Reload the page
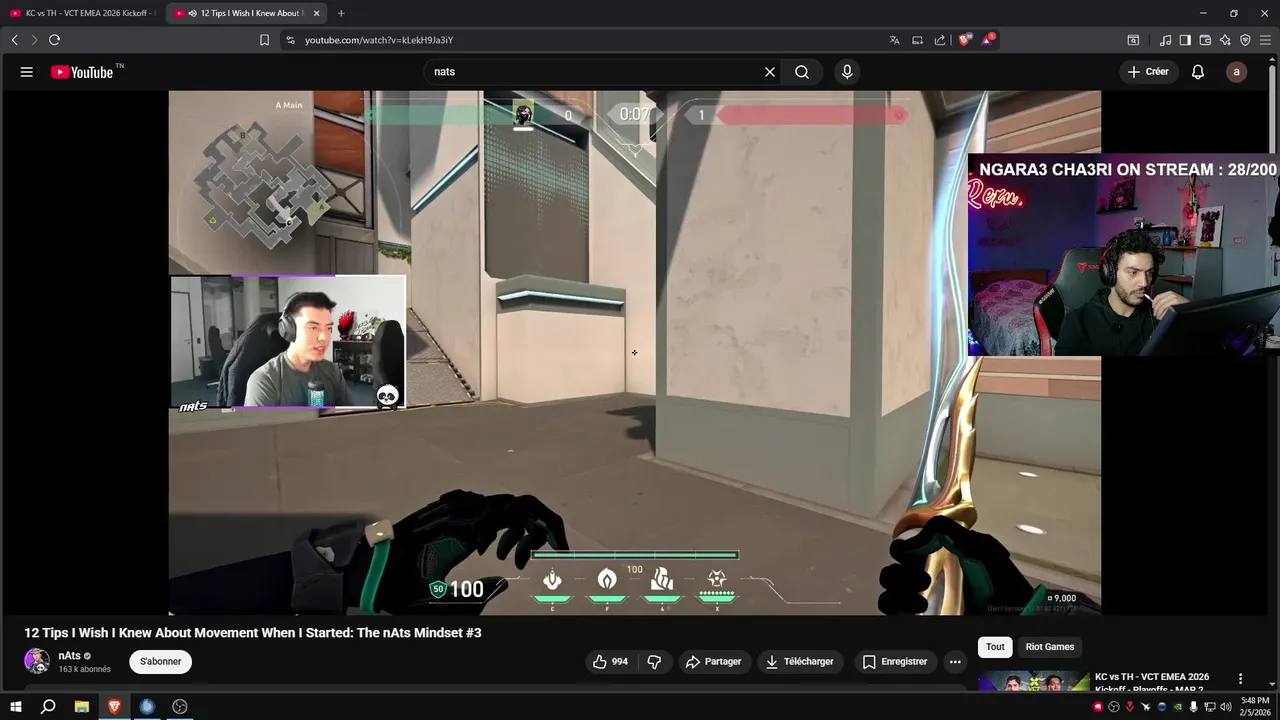Image resolution: width=1280 pixels, height=720 pixels. (x=54, y=40)
